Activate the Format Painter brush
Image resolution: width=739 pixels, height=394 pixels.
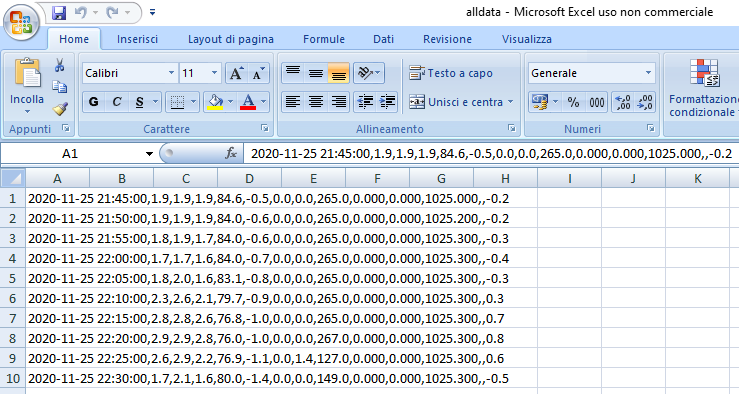pyautogui.click(x=59, y=109)
